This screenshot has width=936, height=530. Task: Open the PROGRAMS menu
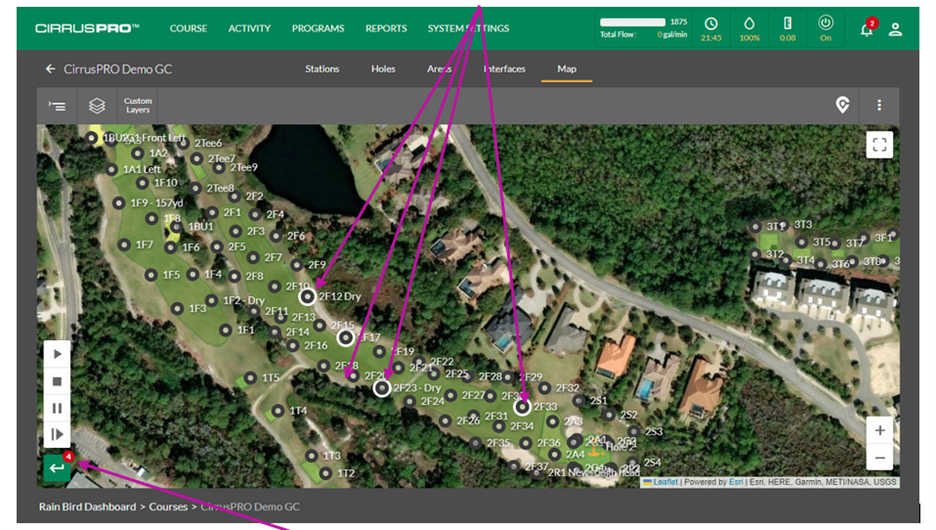point(318,28)
